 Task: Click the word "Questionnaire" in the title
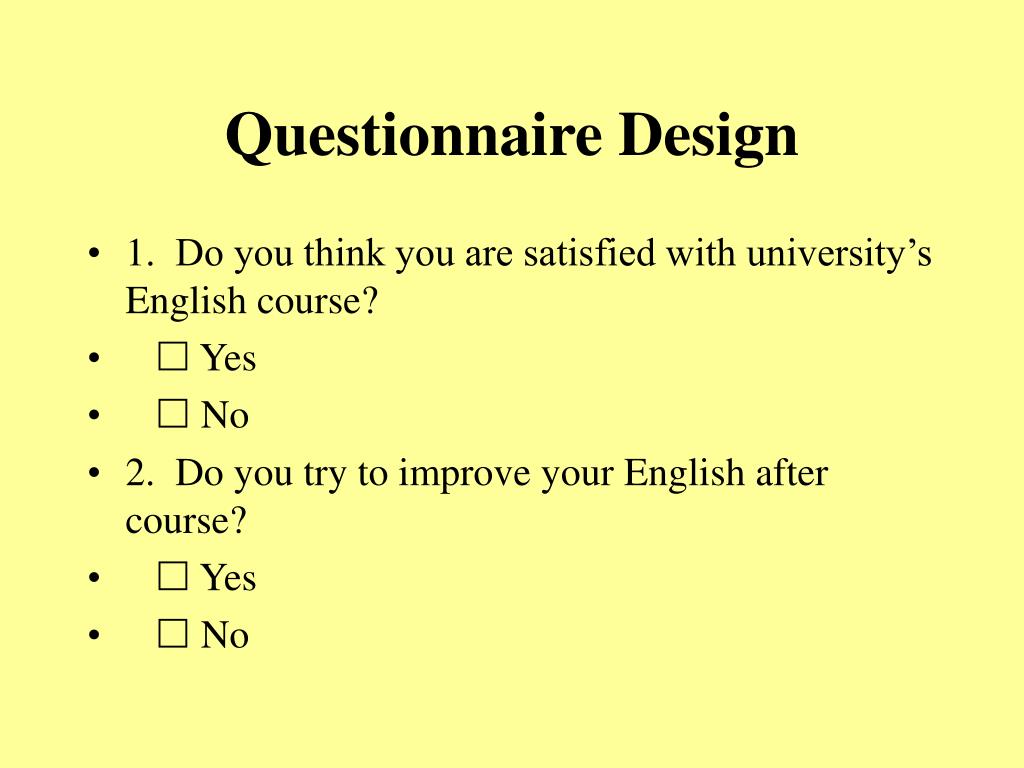(x=413, y=136)
